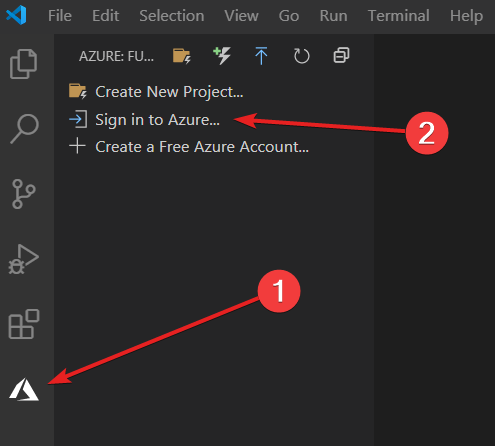Viewport: 495px width, 446px height.
Task: Open the Source Control view icon
Action: pos(24,194)
